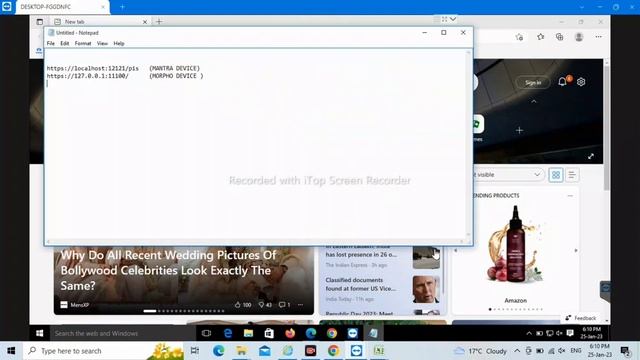
Task: Click the 127.0.0.1:11100 URL line in Notepad
Action: (87, 76)
